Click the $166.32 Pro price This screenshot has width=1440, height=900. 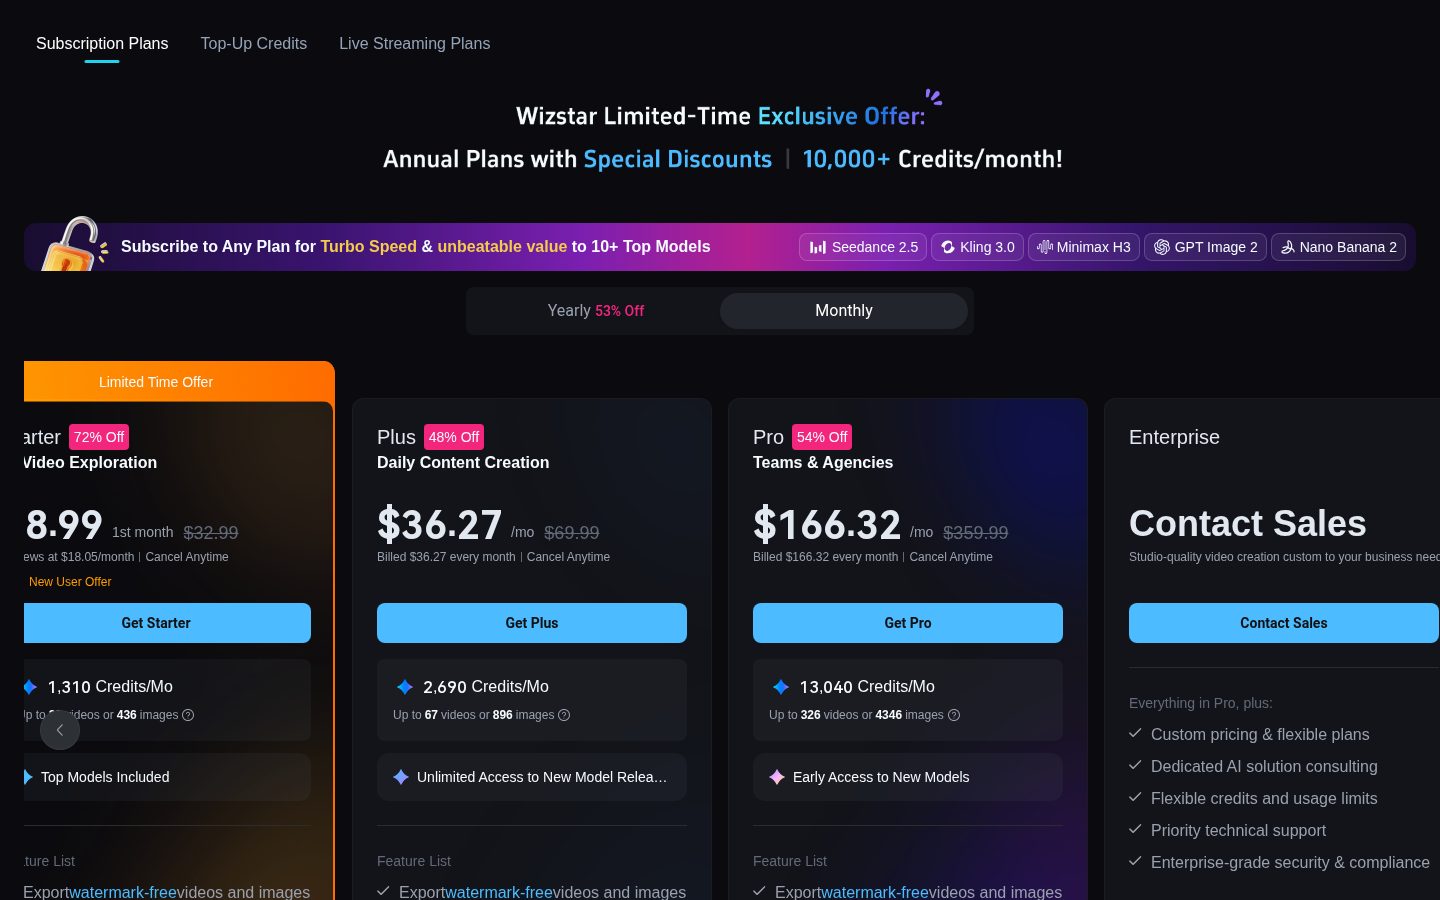click(827, 525)
